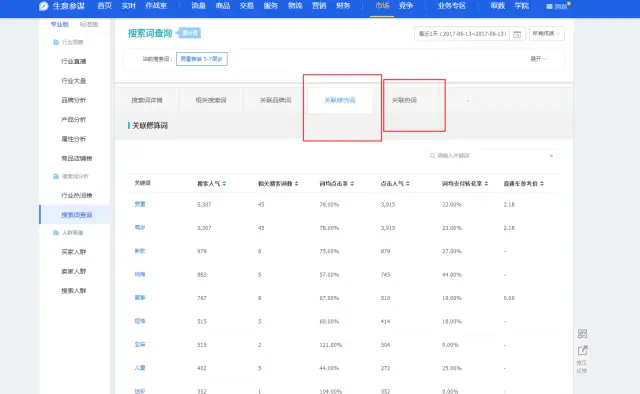This screenshot has height=394, width=640.
Task: Open 属性分析 in sidebar
Action: (74, 139)
